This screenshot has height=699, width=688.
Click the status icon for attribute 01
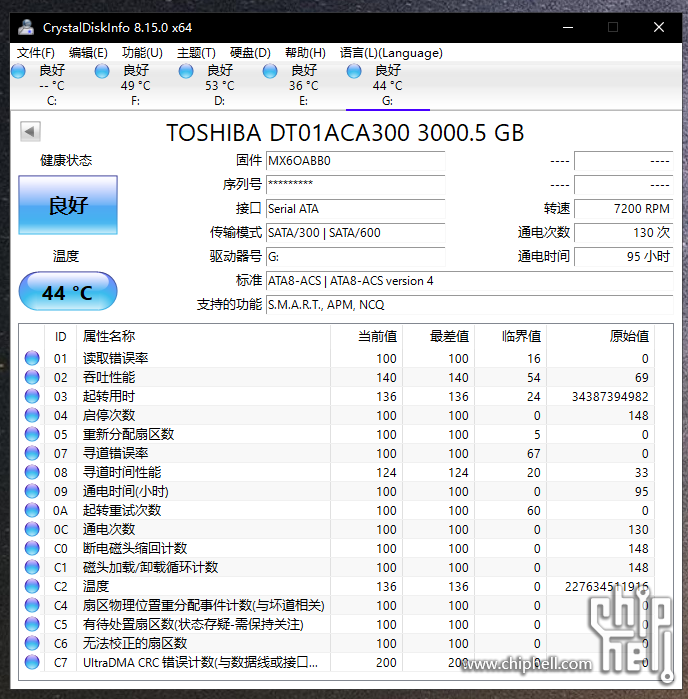32,358
